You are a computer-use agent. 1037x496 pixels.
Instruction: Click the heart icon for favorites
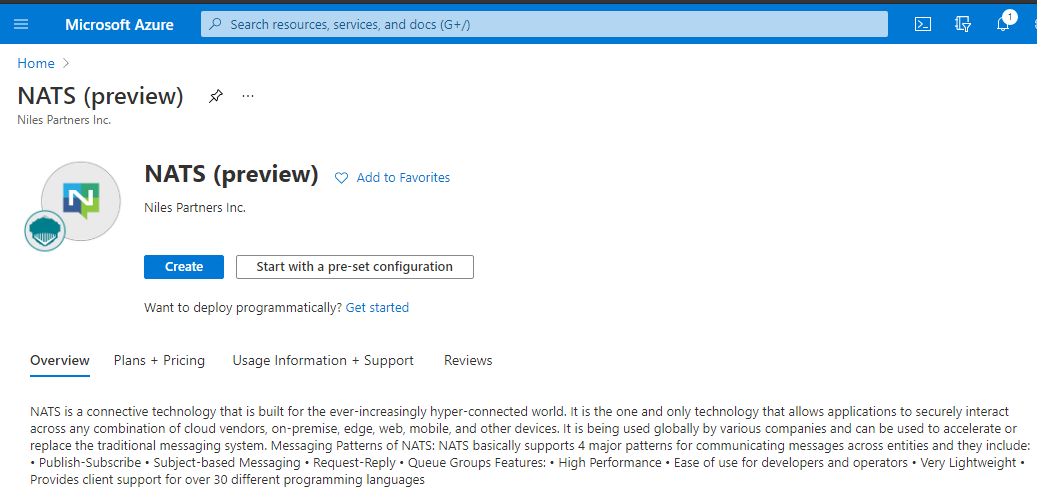[x=341, y=178]
